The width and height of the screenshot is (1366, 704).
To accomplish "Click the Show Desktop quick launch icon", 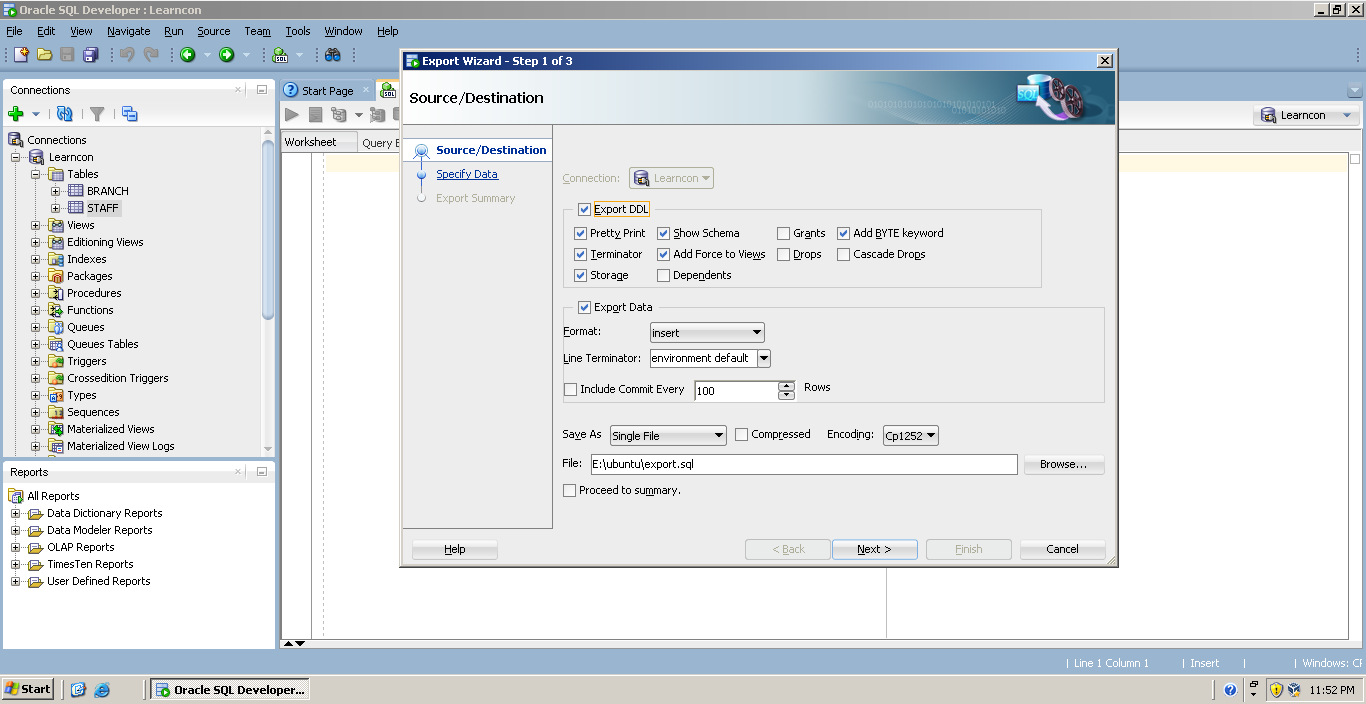I will (x=79, y=689).
